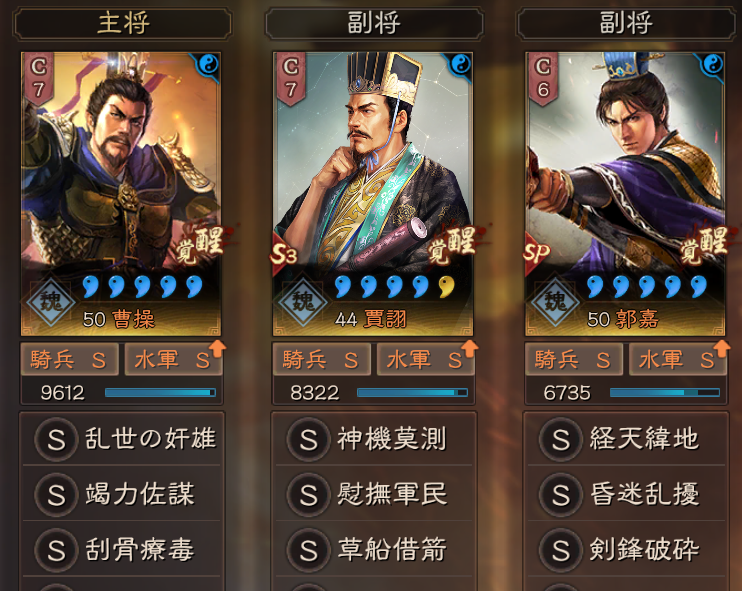Tap the 魏 faction emblem on 賈詡's card
The image size is (742, 591).
click(x=303, y=301)
